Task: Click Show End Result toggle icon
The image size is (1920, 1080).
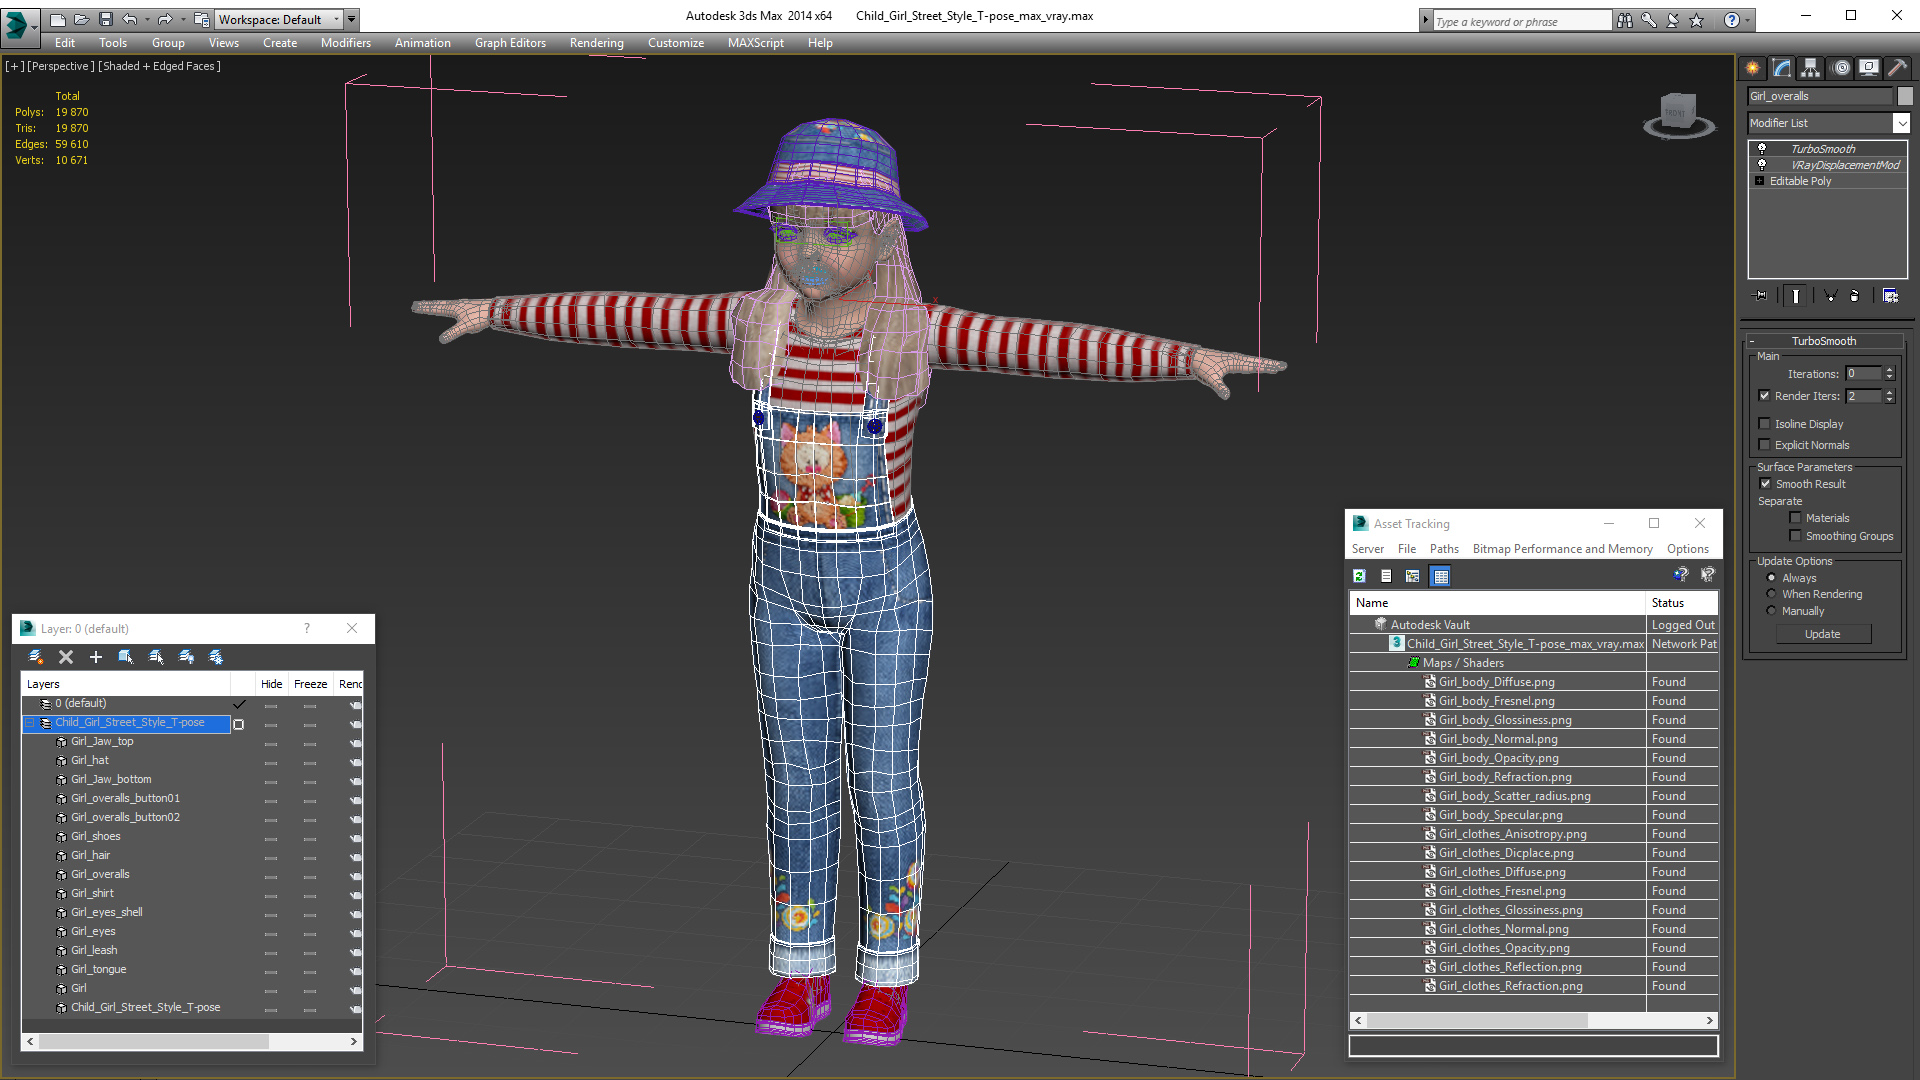Action: click(x=1796, y=296)
